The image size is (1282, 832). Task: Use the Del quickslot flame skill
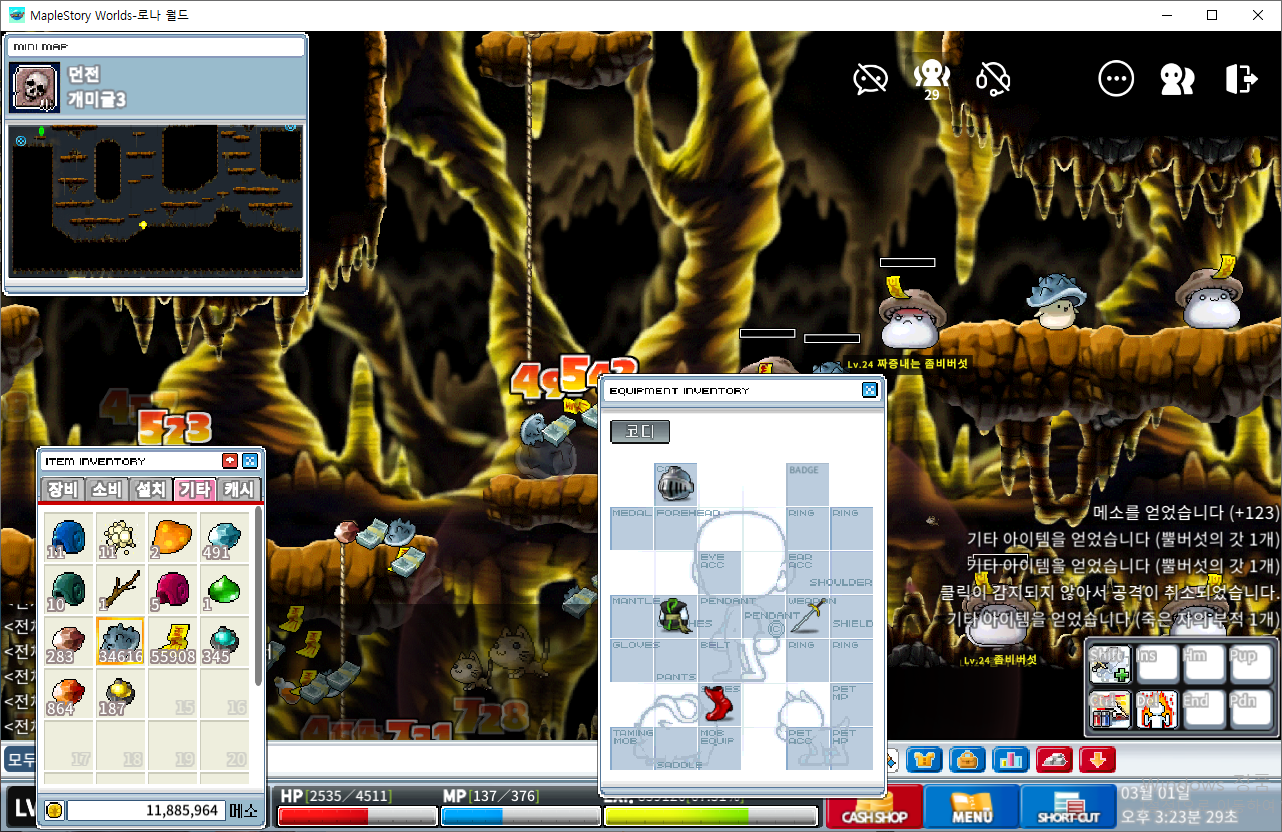click(x=1157, y=710)
